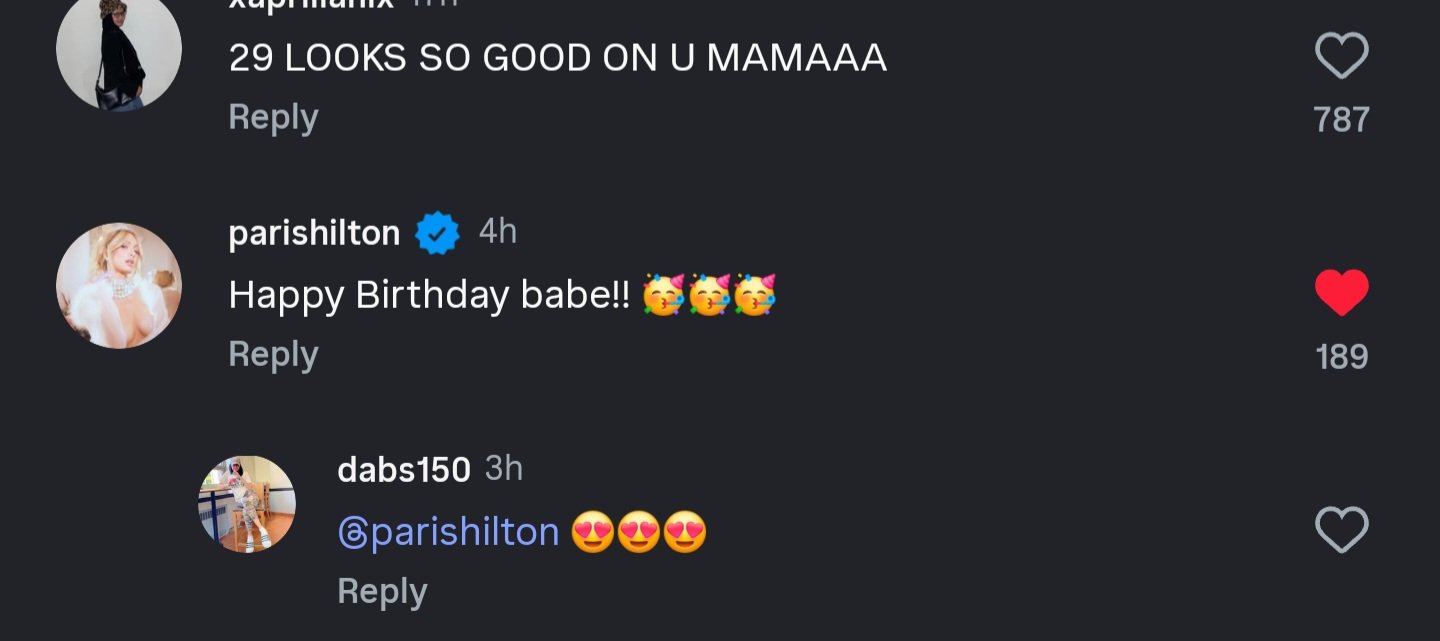The image size is (1440, 641).
Task: Open dabs150's profile picture
Action: point(246,504)
